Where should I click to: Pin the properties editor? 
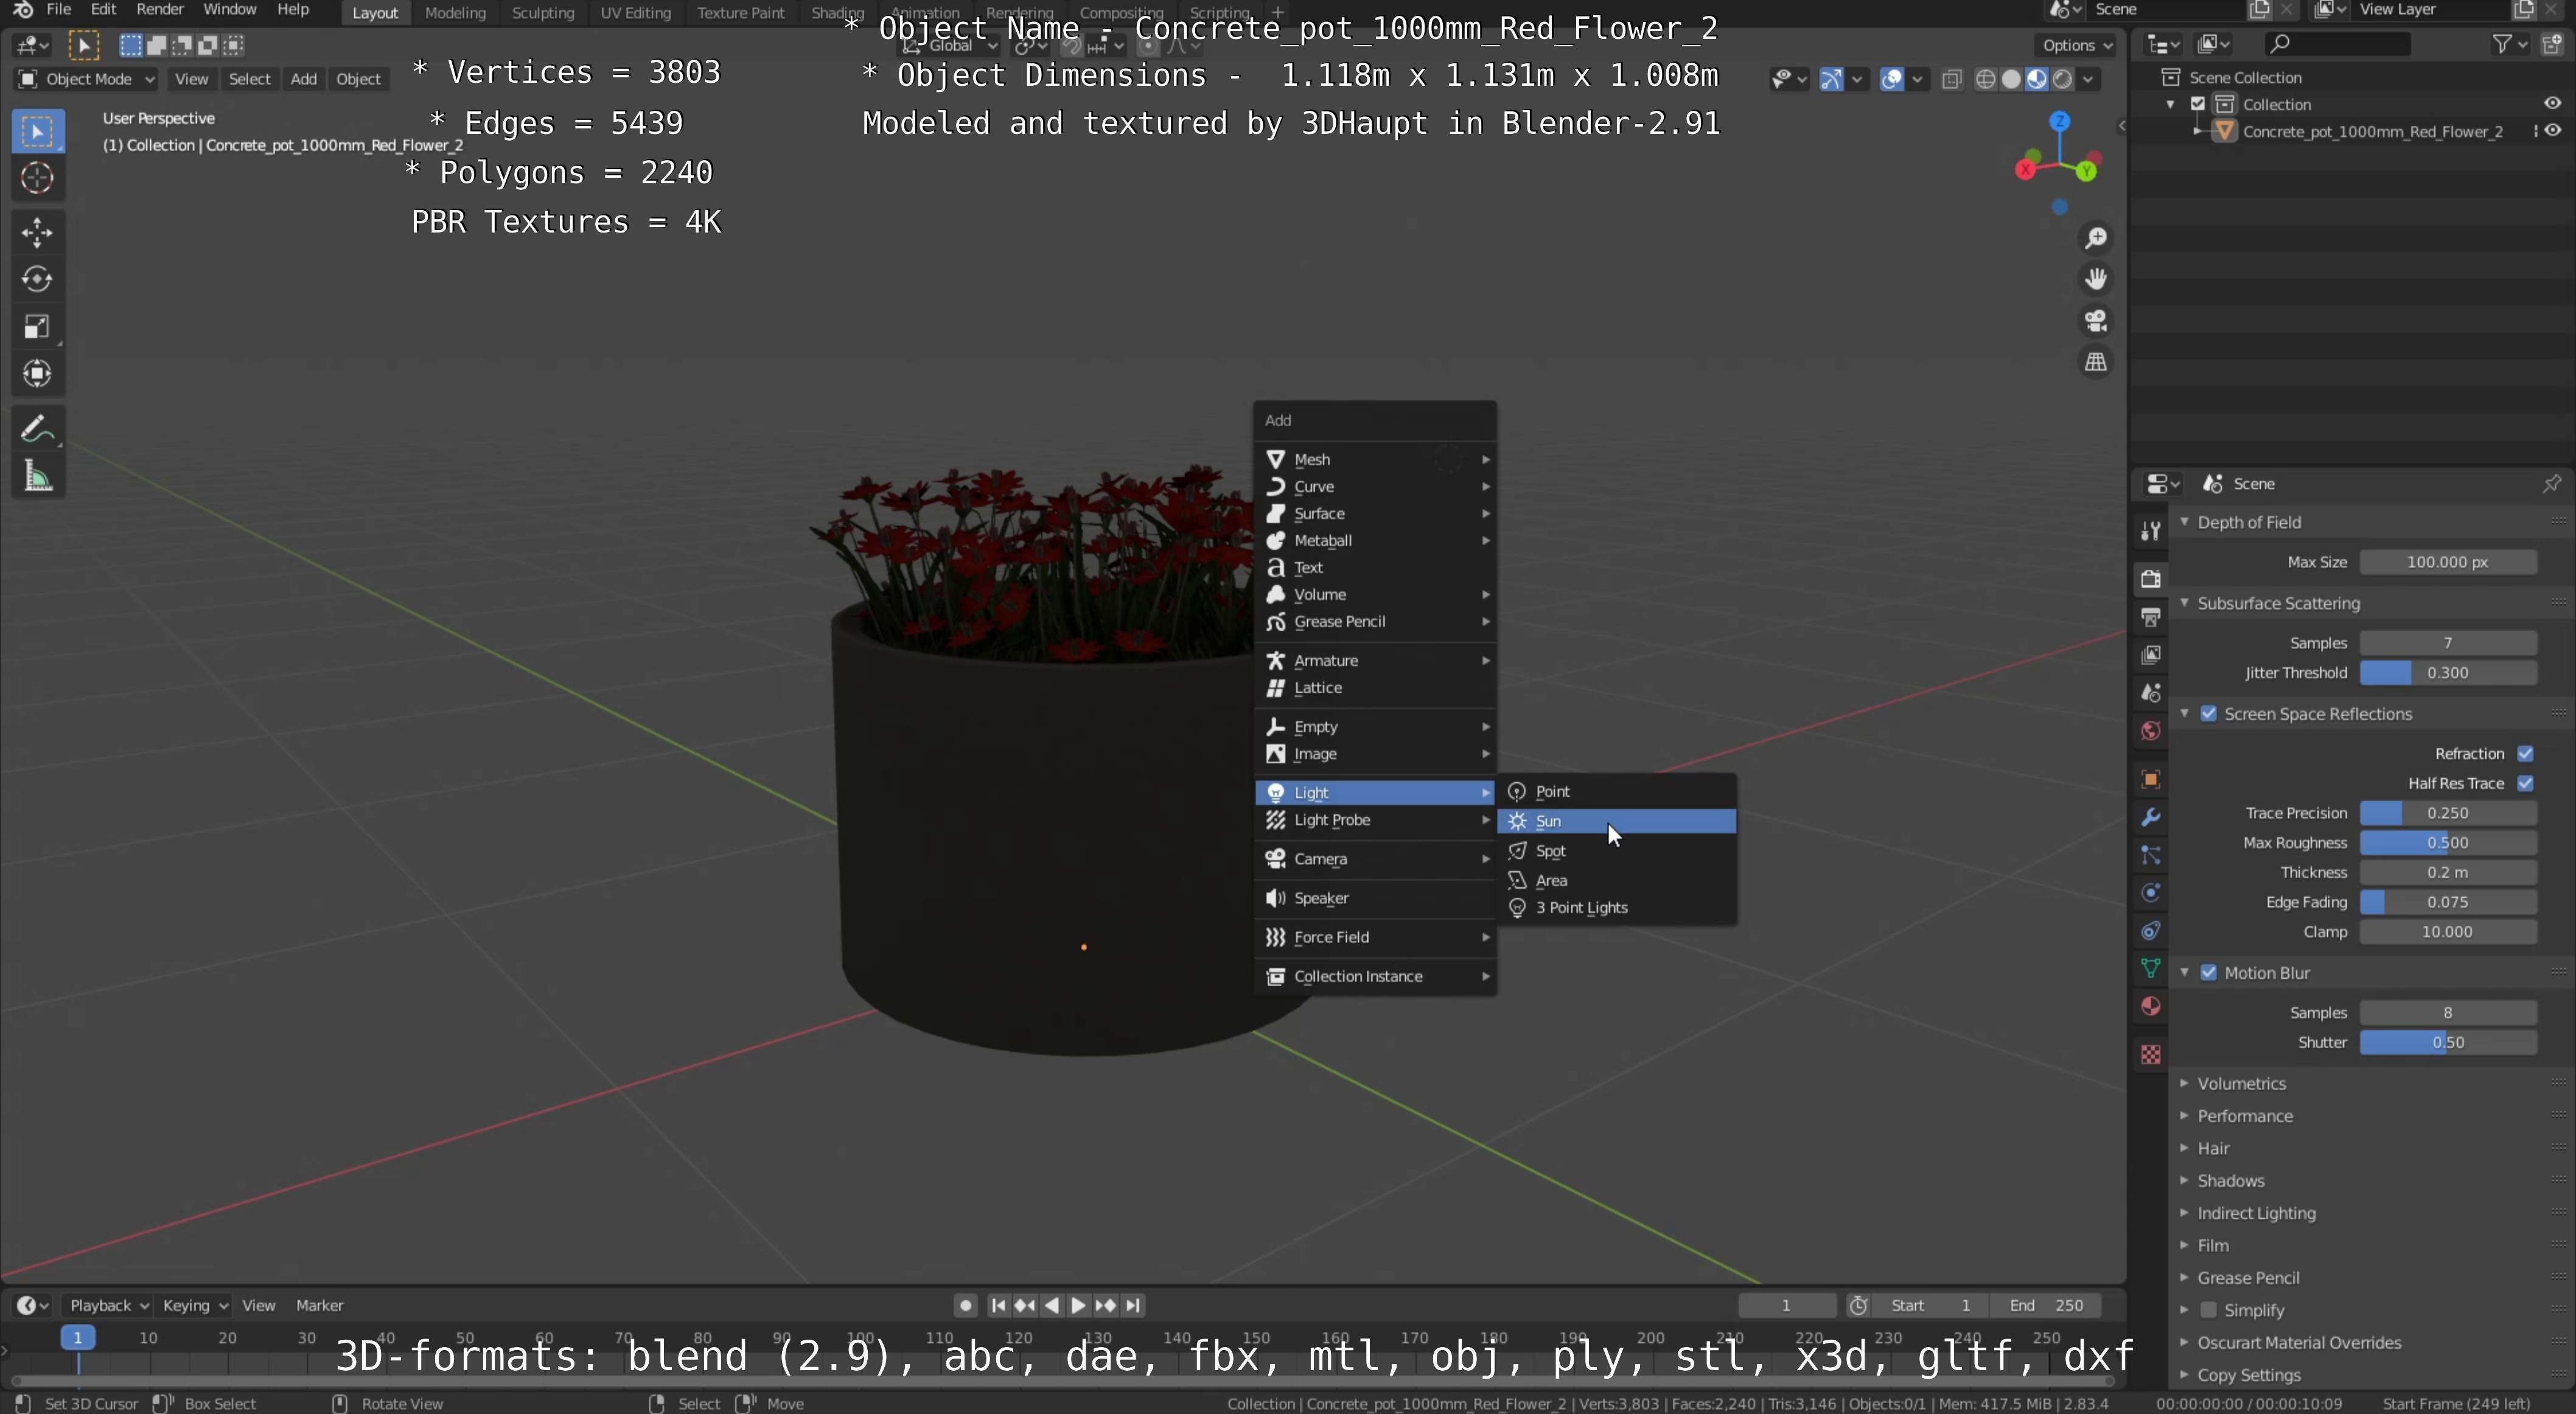tap(2551, 484)
